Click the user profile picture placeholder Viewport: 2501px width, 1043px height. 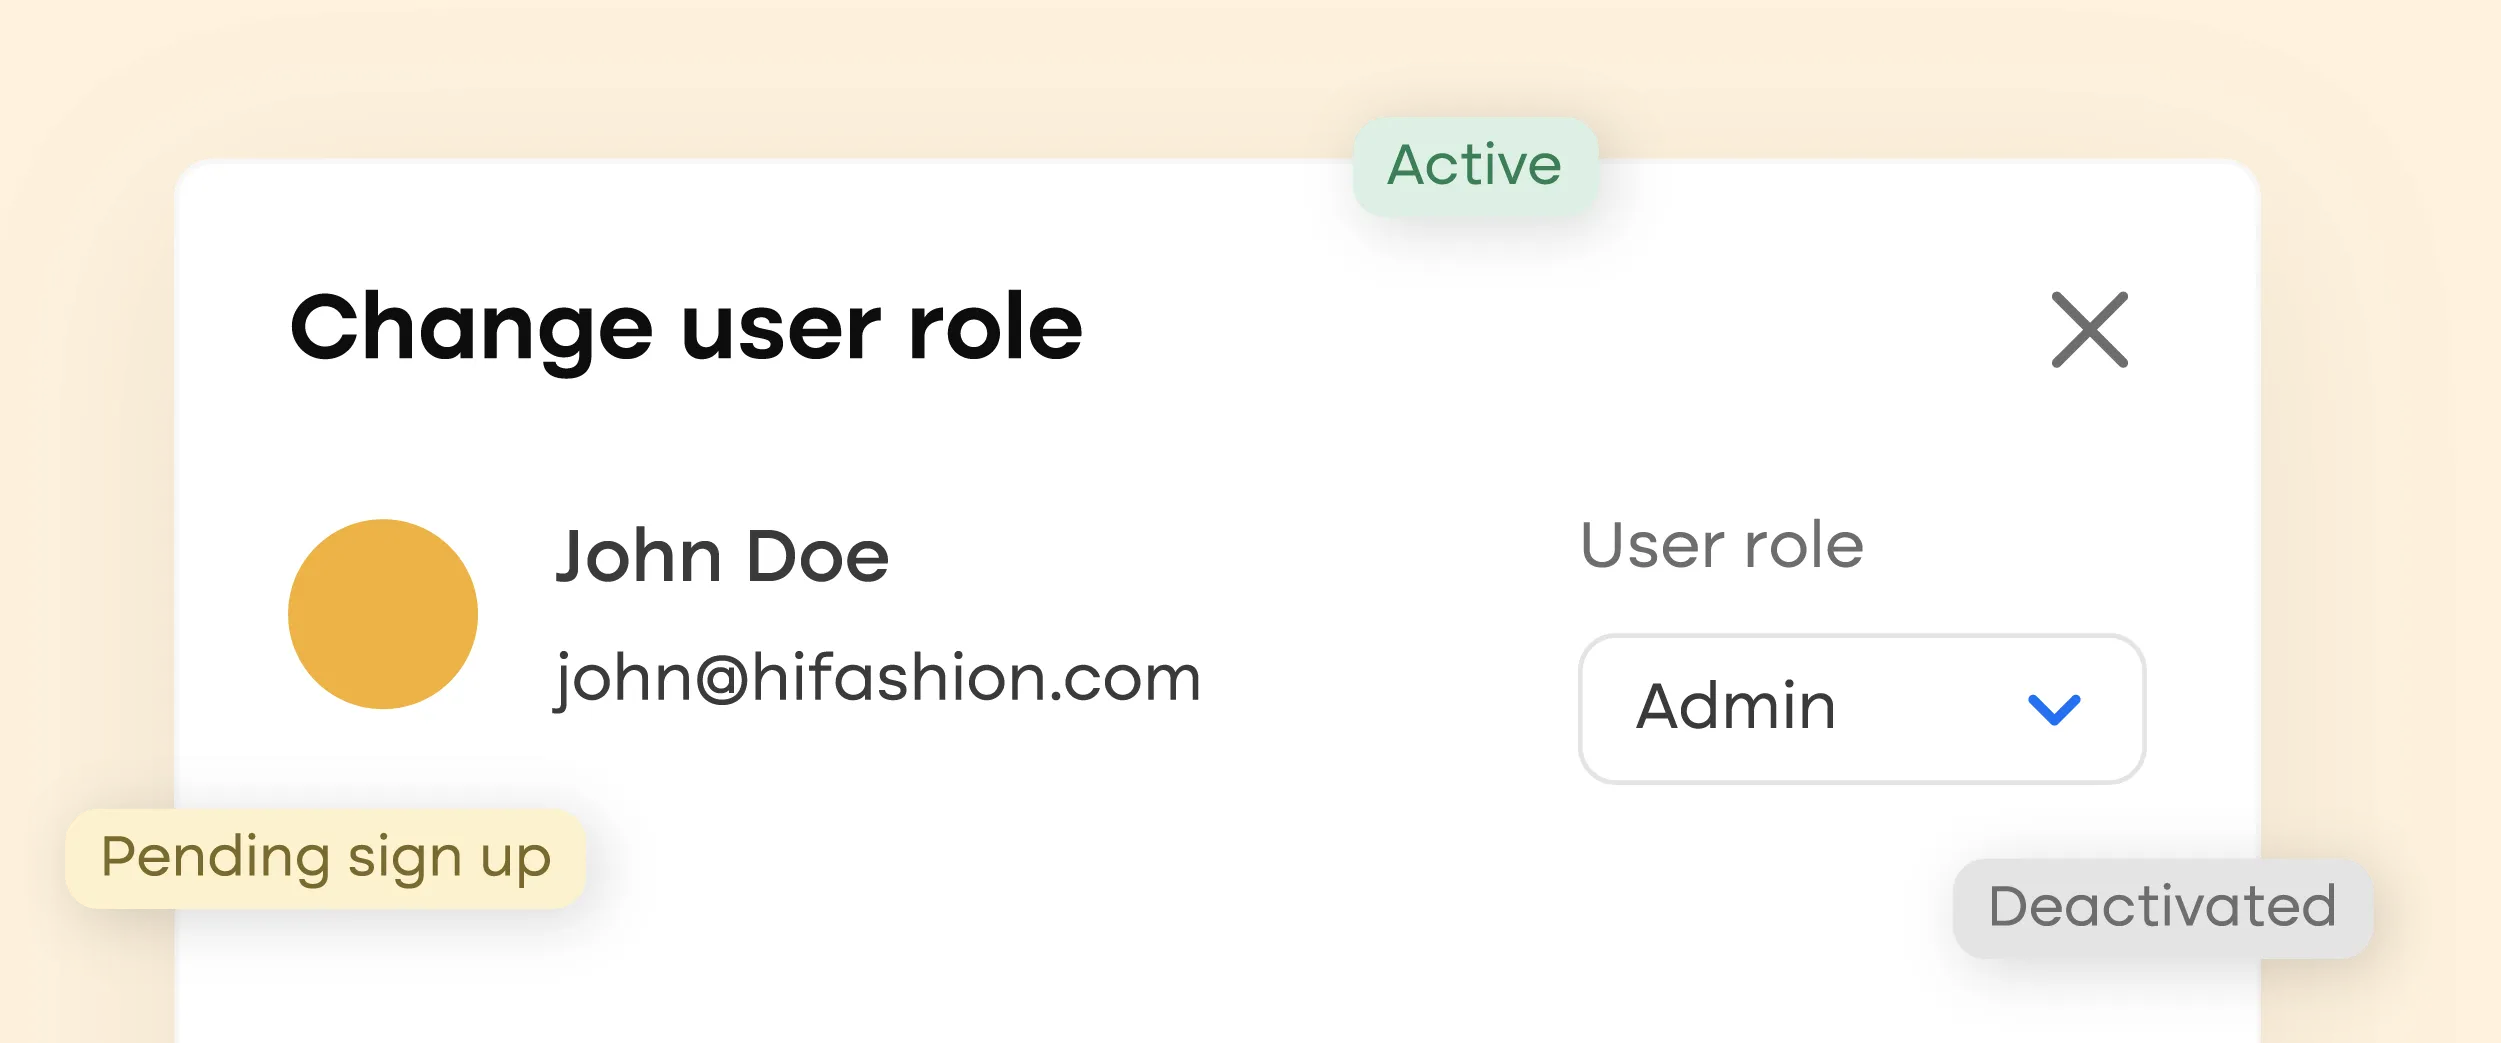[x=383, y=614]
